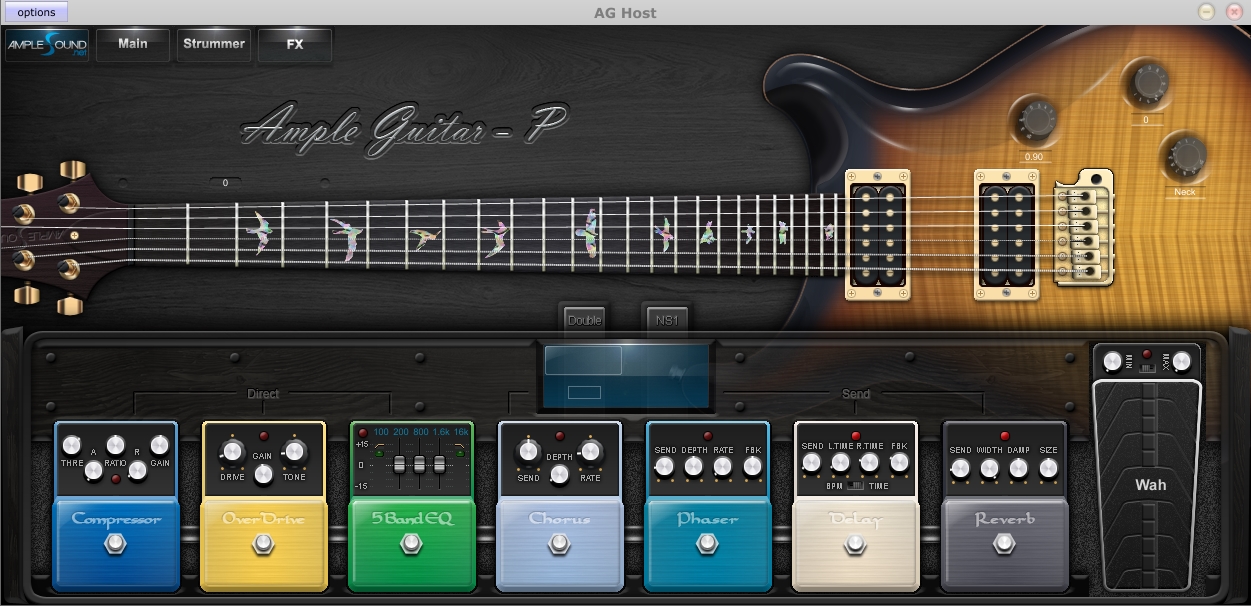Toggle the Wah MIN/MAX mode switch
This screenshot has height=606, width=1251.
click(x=1147, y=368)
